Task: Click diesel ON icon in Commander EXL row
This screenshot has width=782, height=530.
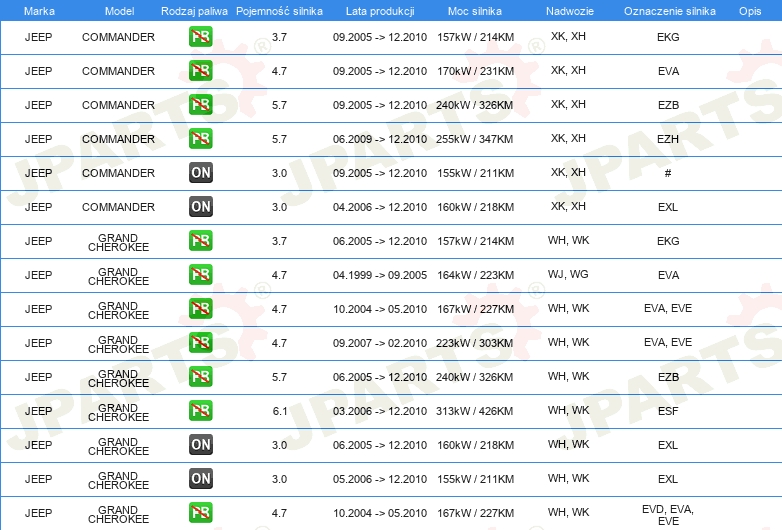Action: pyautogui.click(x=200, y=206)
